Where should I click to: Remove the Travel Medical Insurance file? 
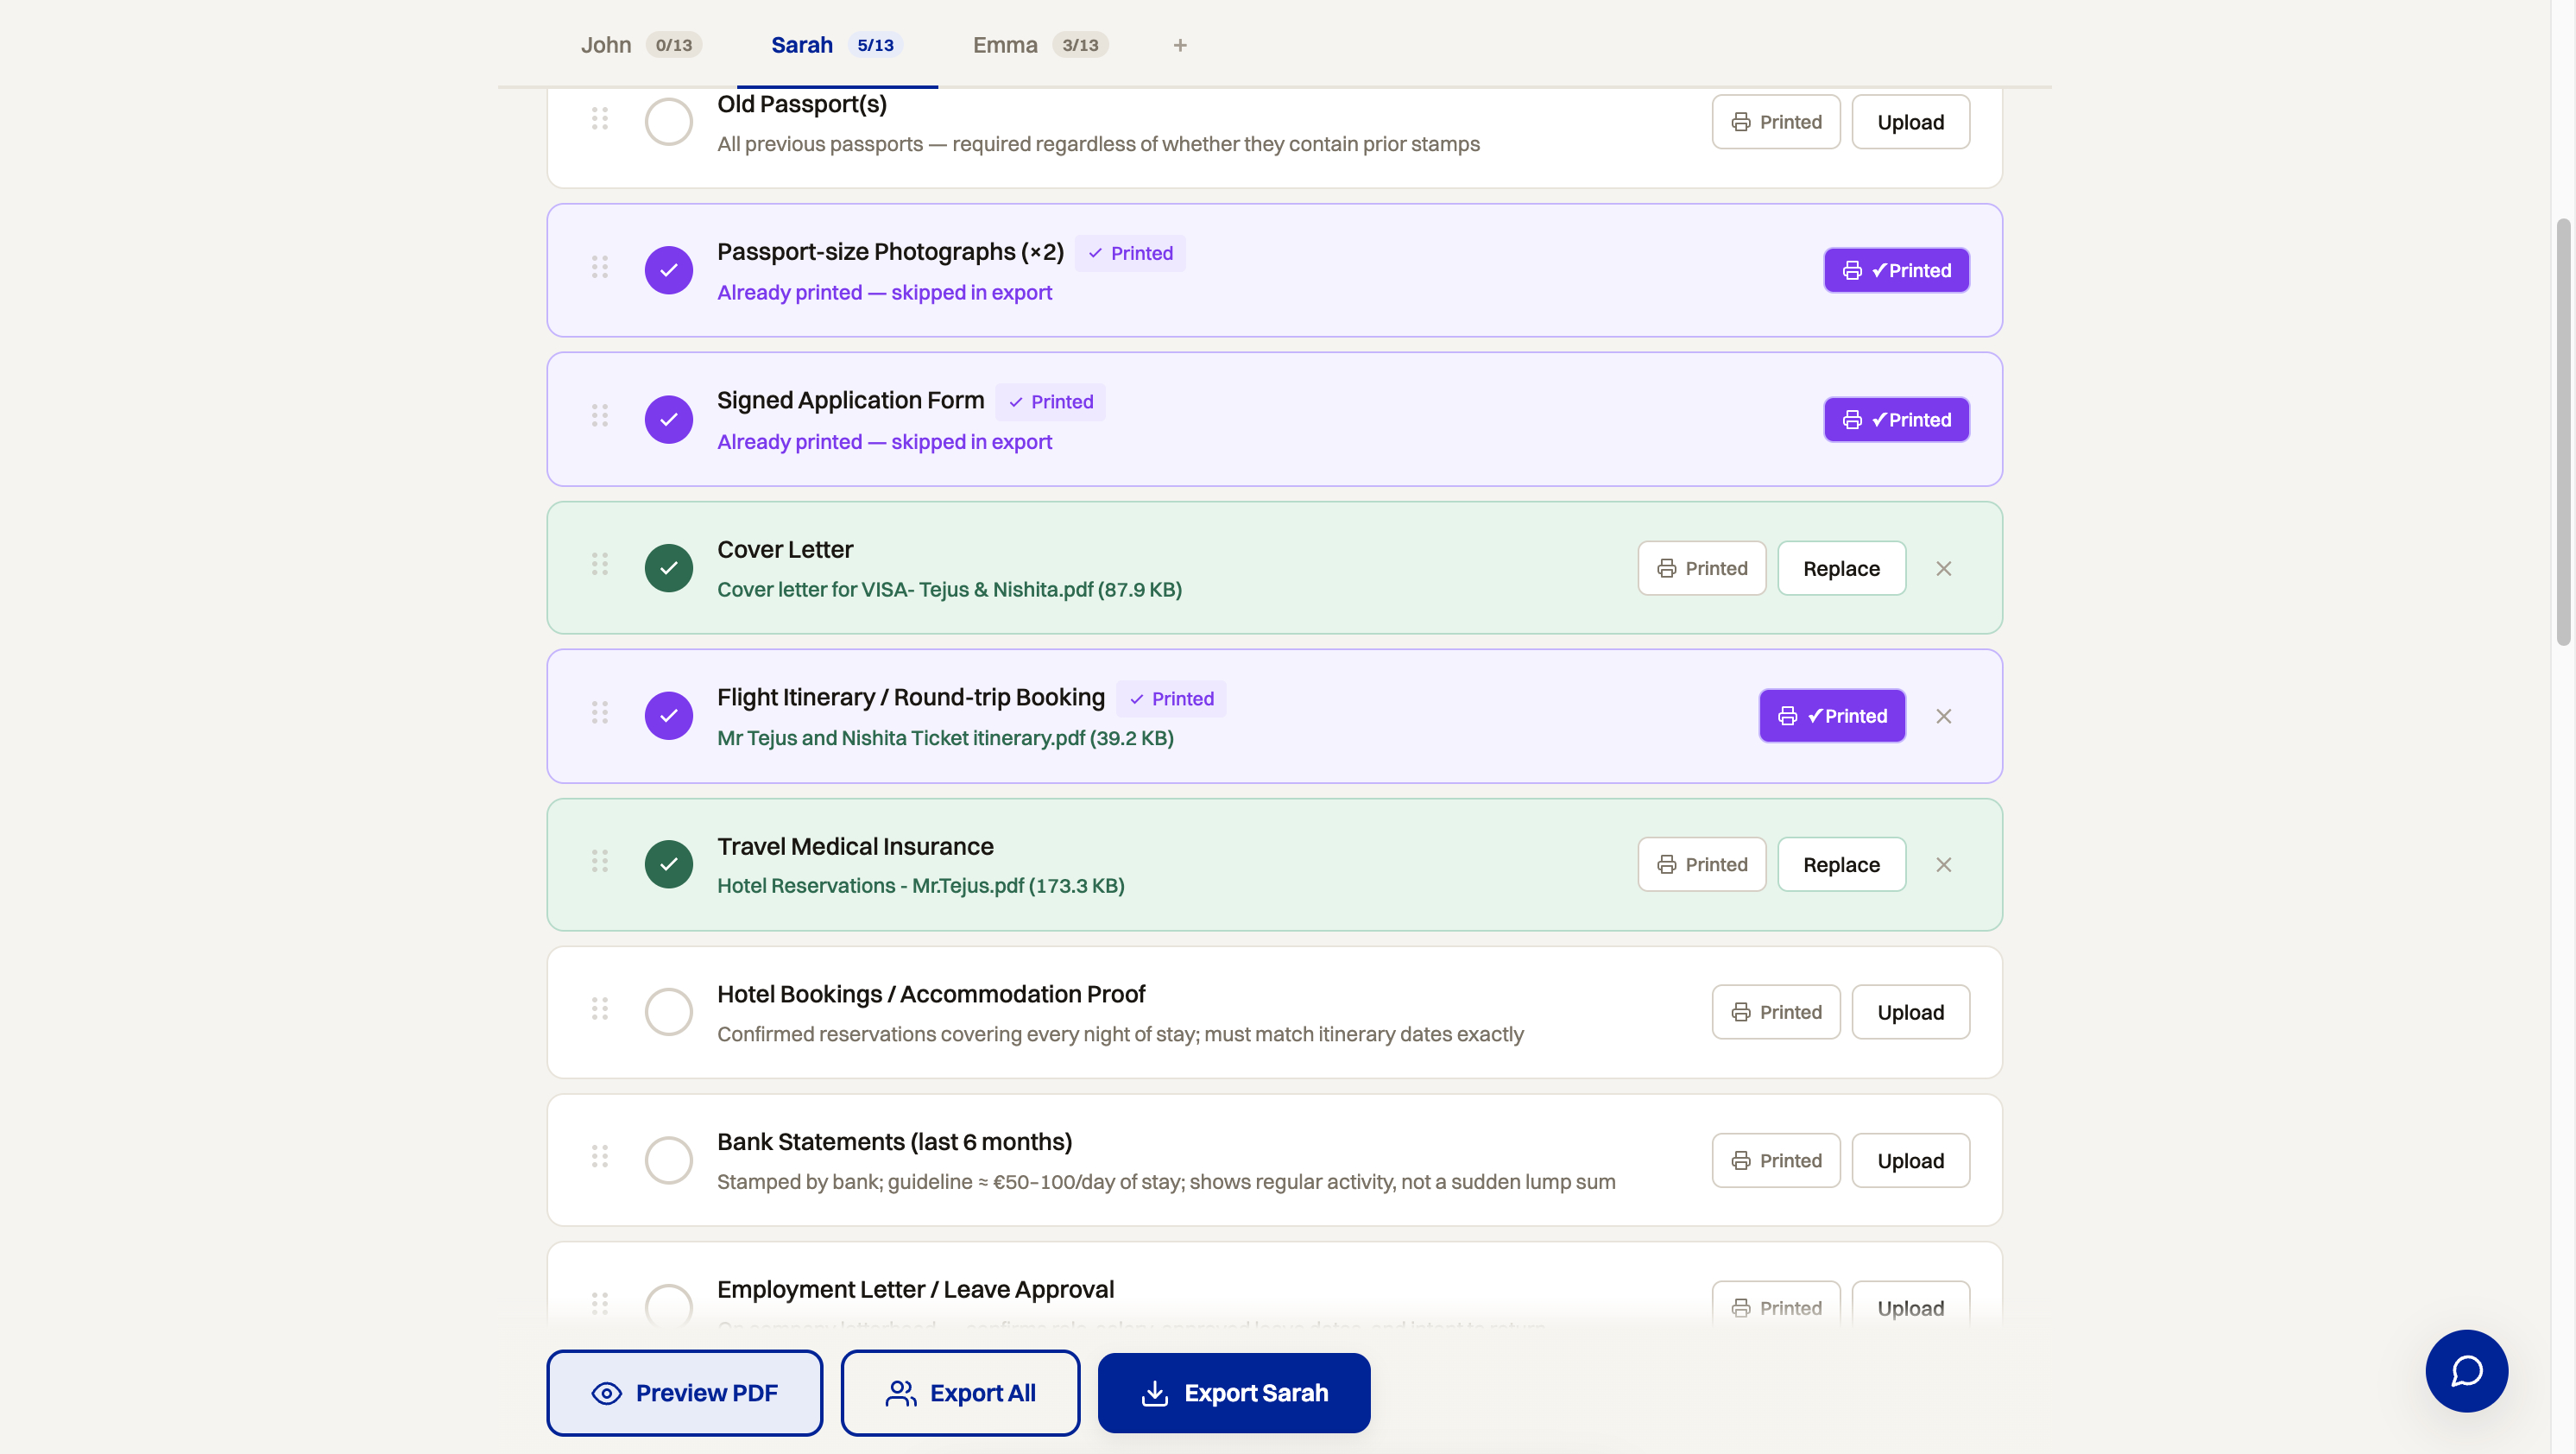[x=1943, y=864]
